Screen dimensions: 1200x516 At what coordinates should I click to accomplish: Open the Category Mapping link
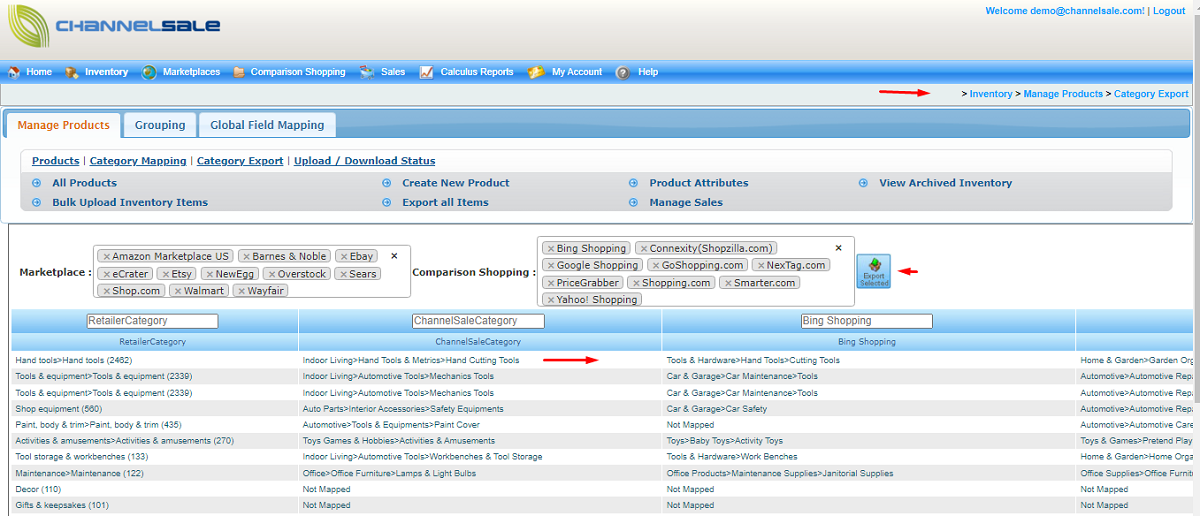138,161
